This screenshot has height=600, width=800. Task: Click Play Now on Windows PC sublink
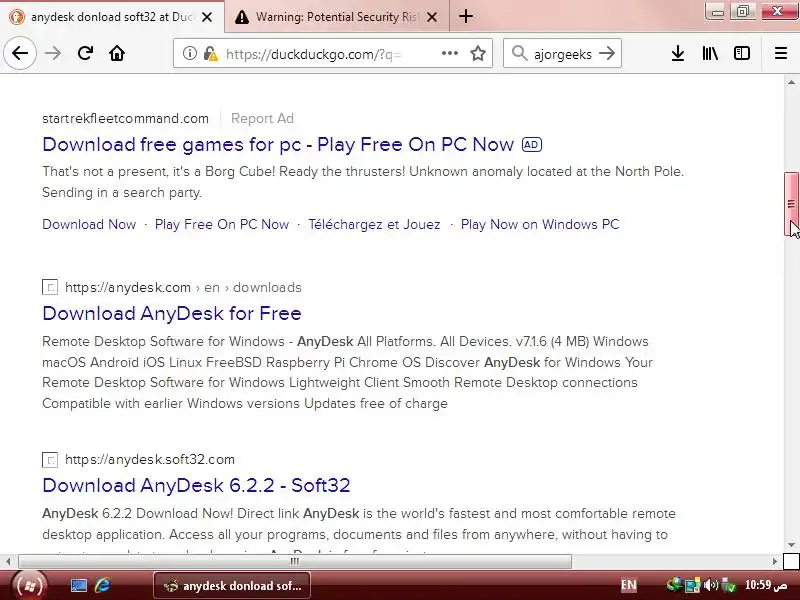coord(540,224)
